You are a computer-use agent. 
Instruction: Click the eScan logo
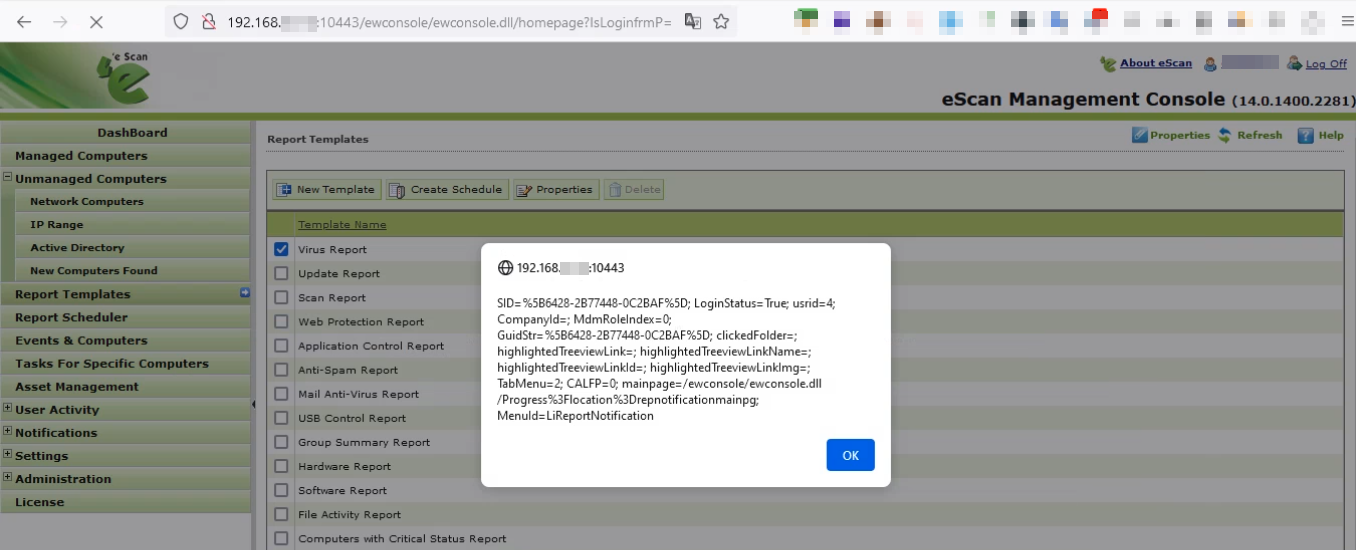pos(124,78)
